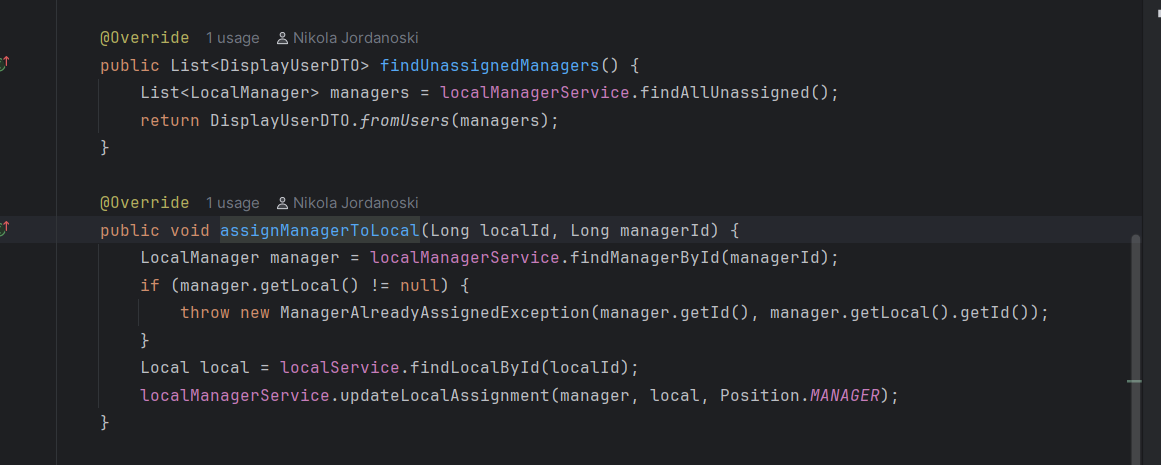Viewport: 1161px width, 465px height.
Task: Click the implements gutter icon beside findUnassignedManagers
Action: [x=4, y=65]
